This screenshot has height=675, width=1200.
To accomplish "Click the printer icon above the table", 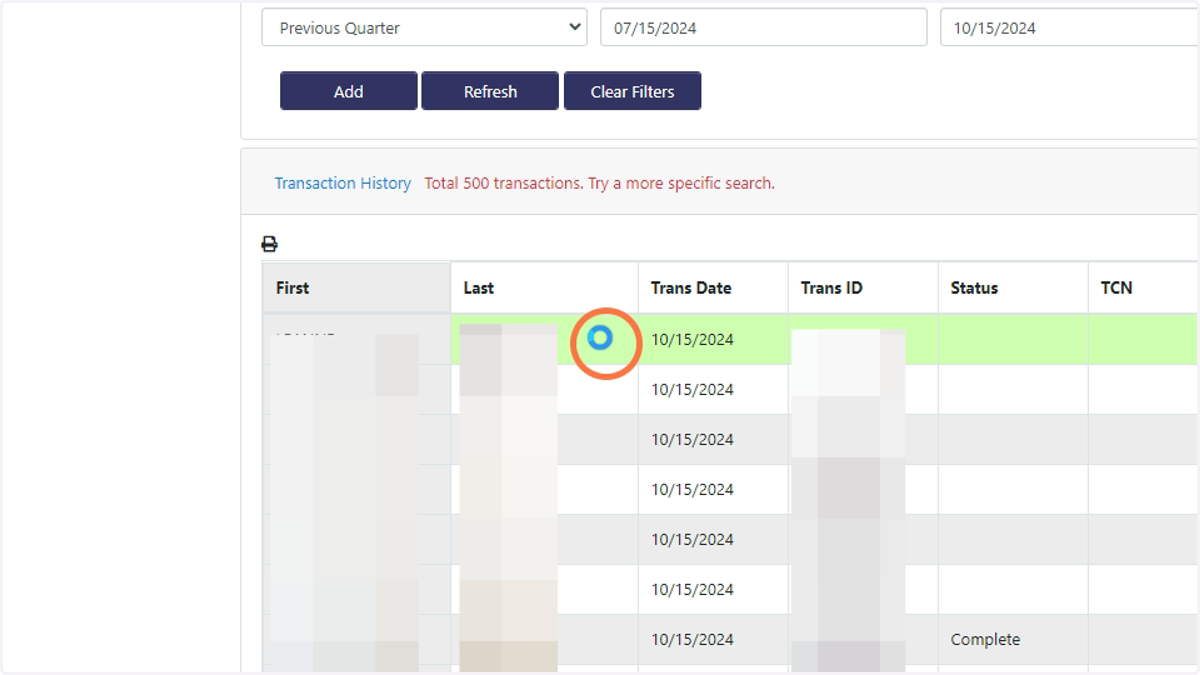I will pos(269,244).
